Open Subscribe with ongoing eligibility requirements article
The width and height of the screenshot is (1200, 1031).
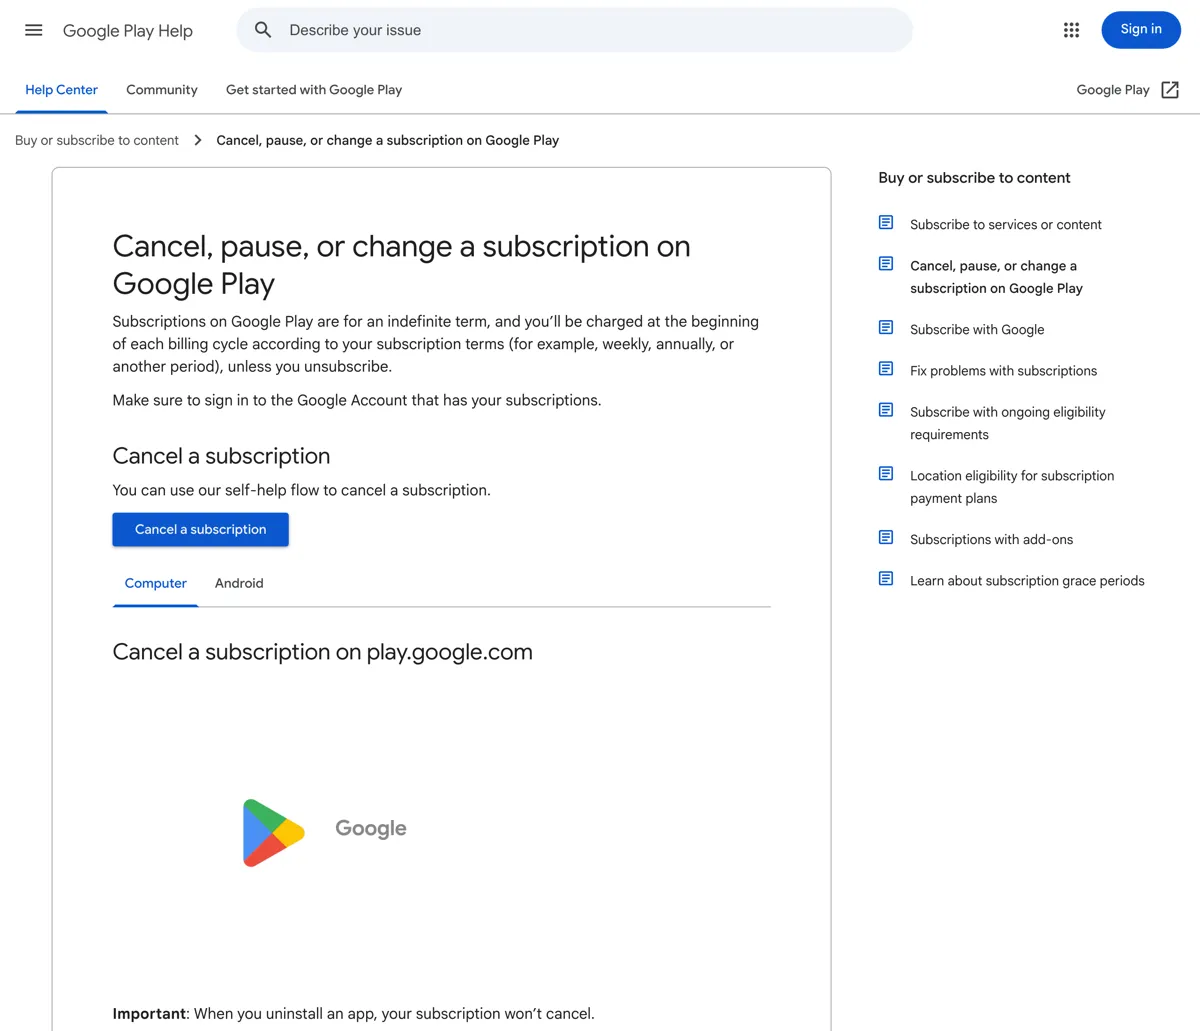pyautogui.click(x=1008, y=423)
